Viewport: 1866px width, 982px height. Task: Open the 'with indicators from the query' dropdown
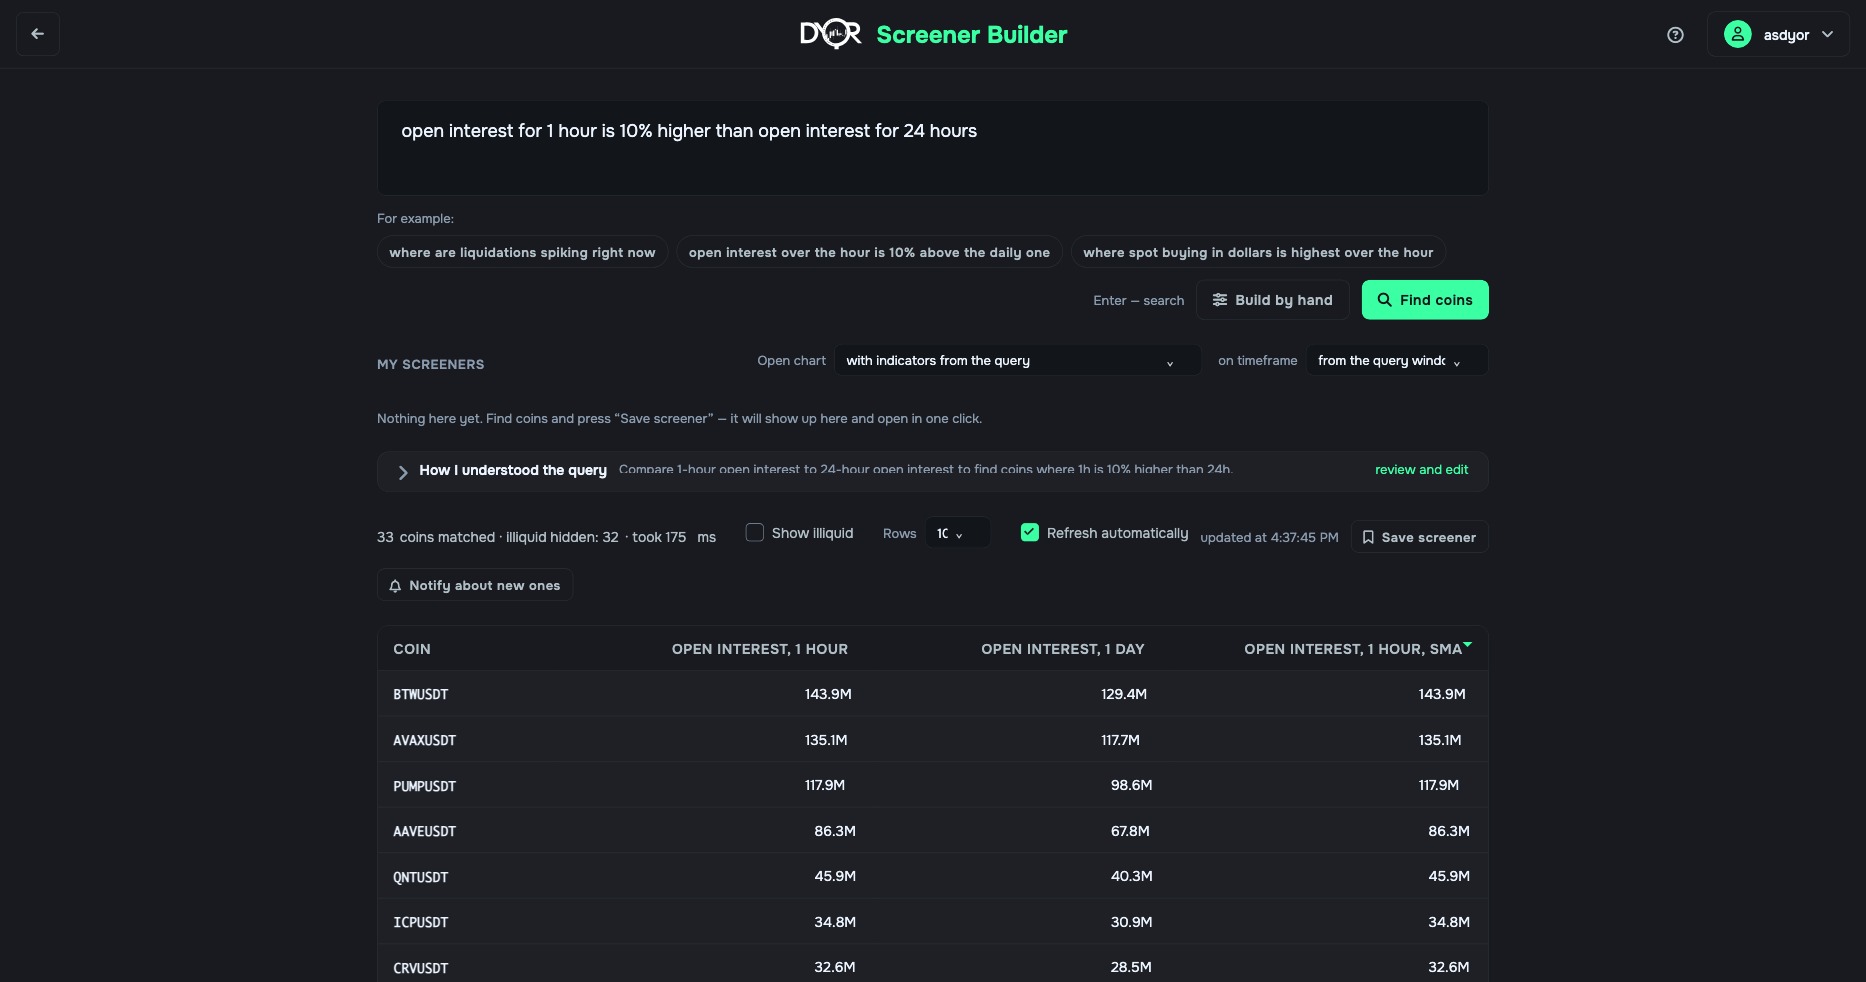(x=1017, y=361)
